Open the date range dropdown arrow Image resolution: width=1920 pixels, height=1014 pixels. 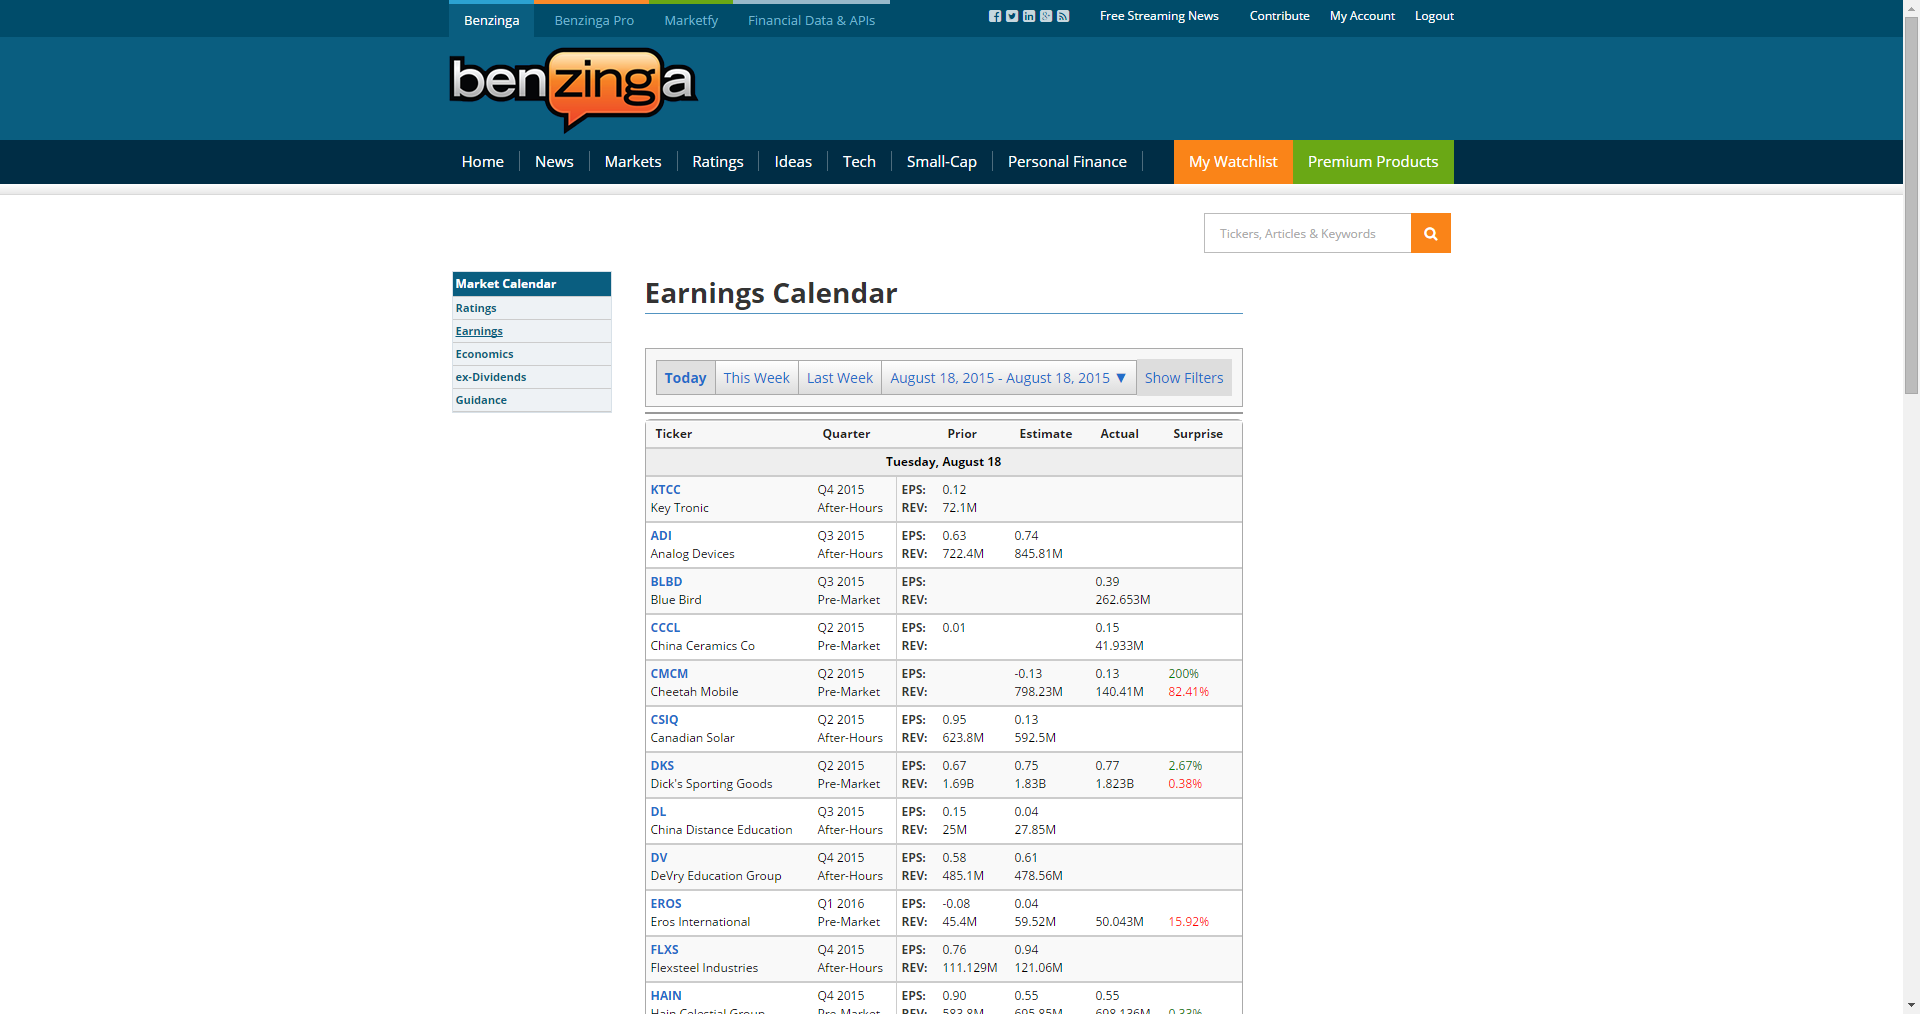pyautogui.click(x=1121, y=378)
